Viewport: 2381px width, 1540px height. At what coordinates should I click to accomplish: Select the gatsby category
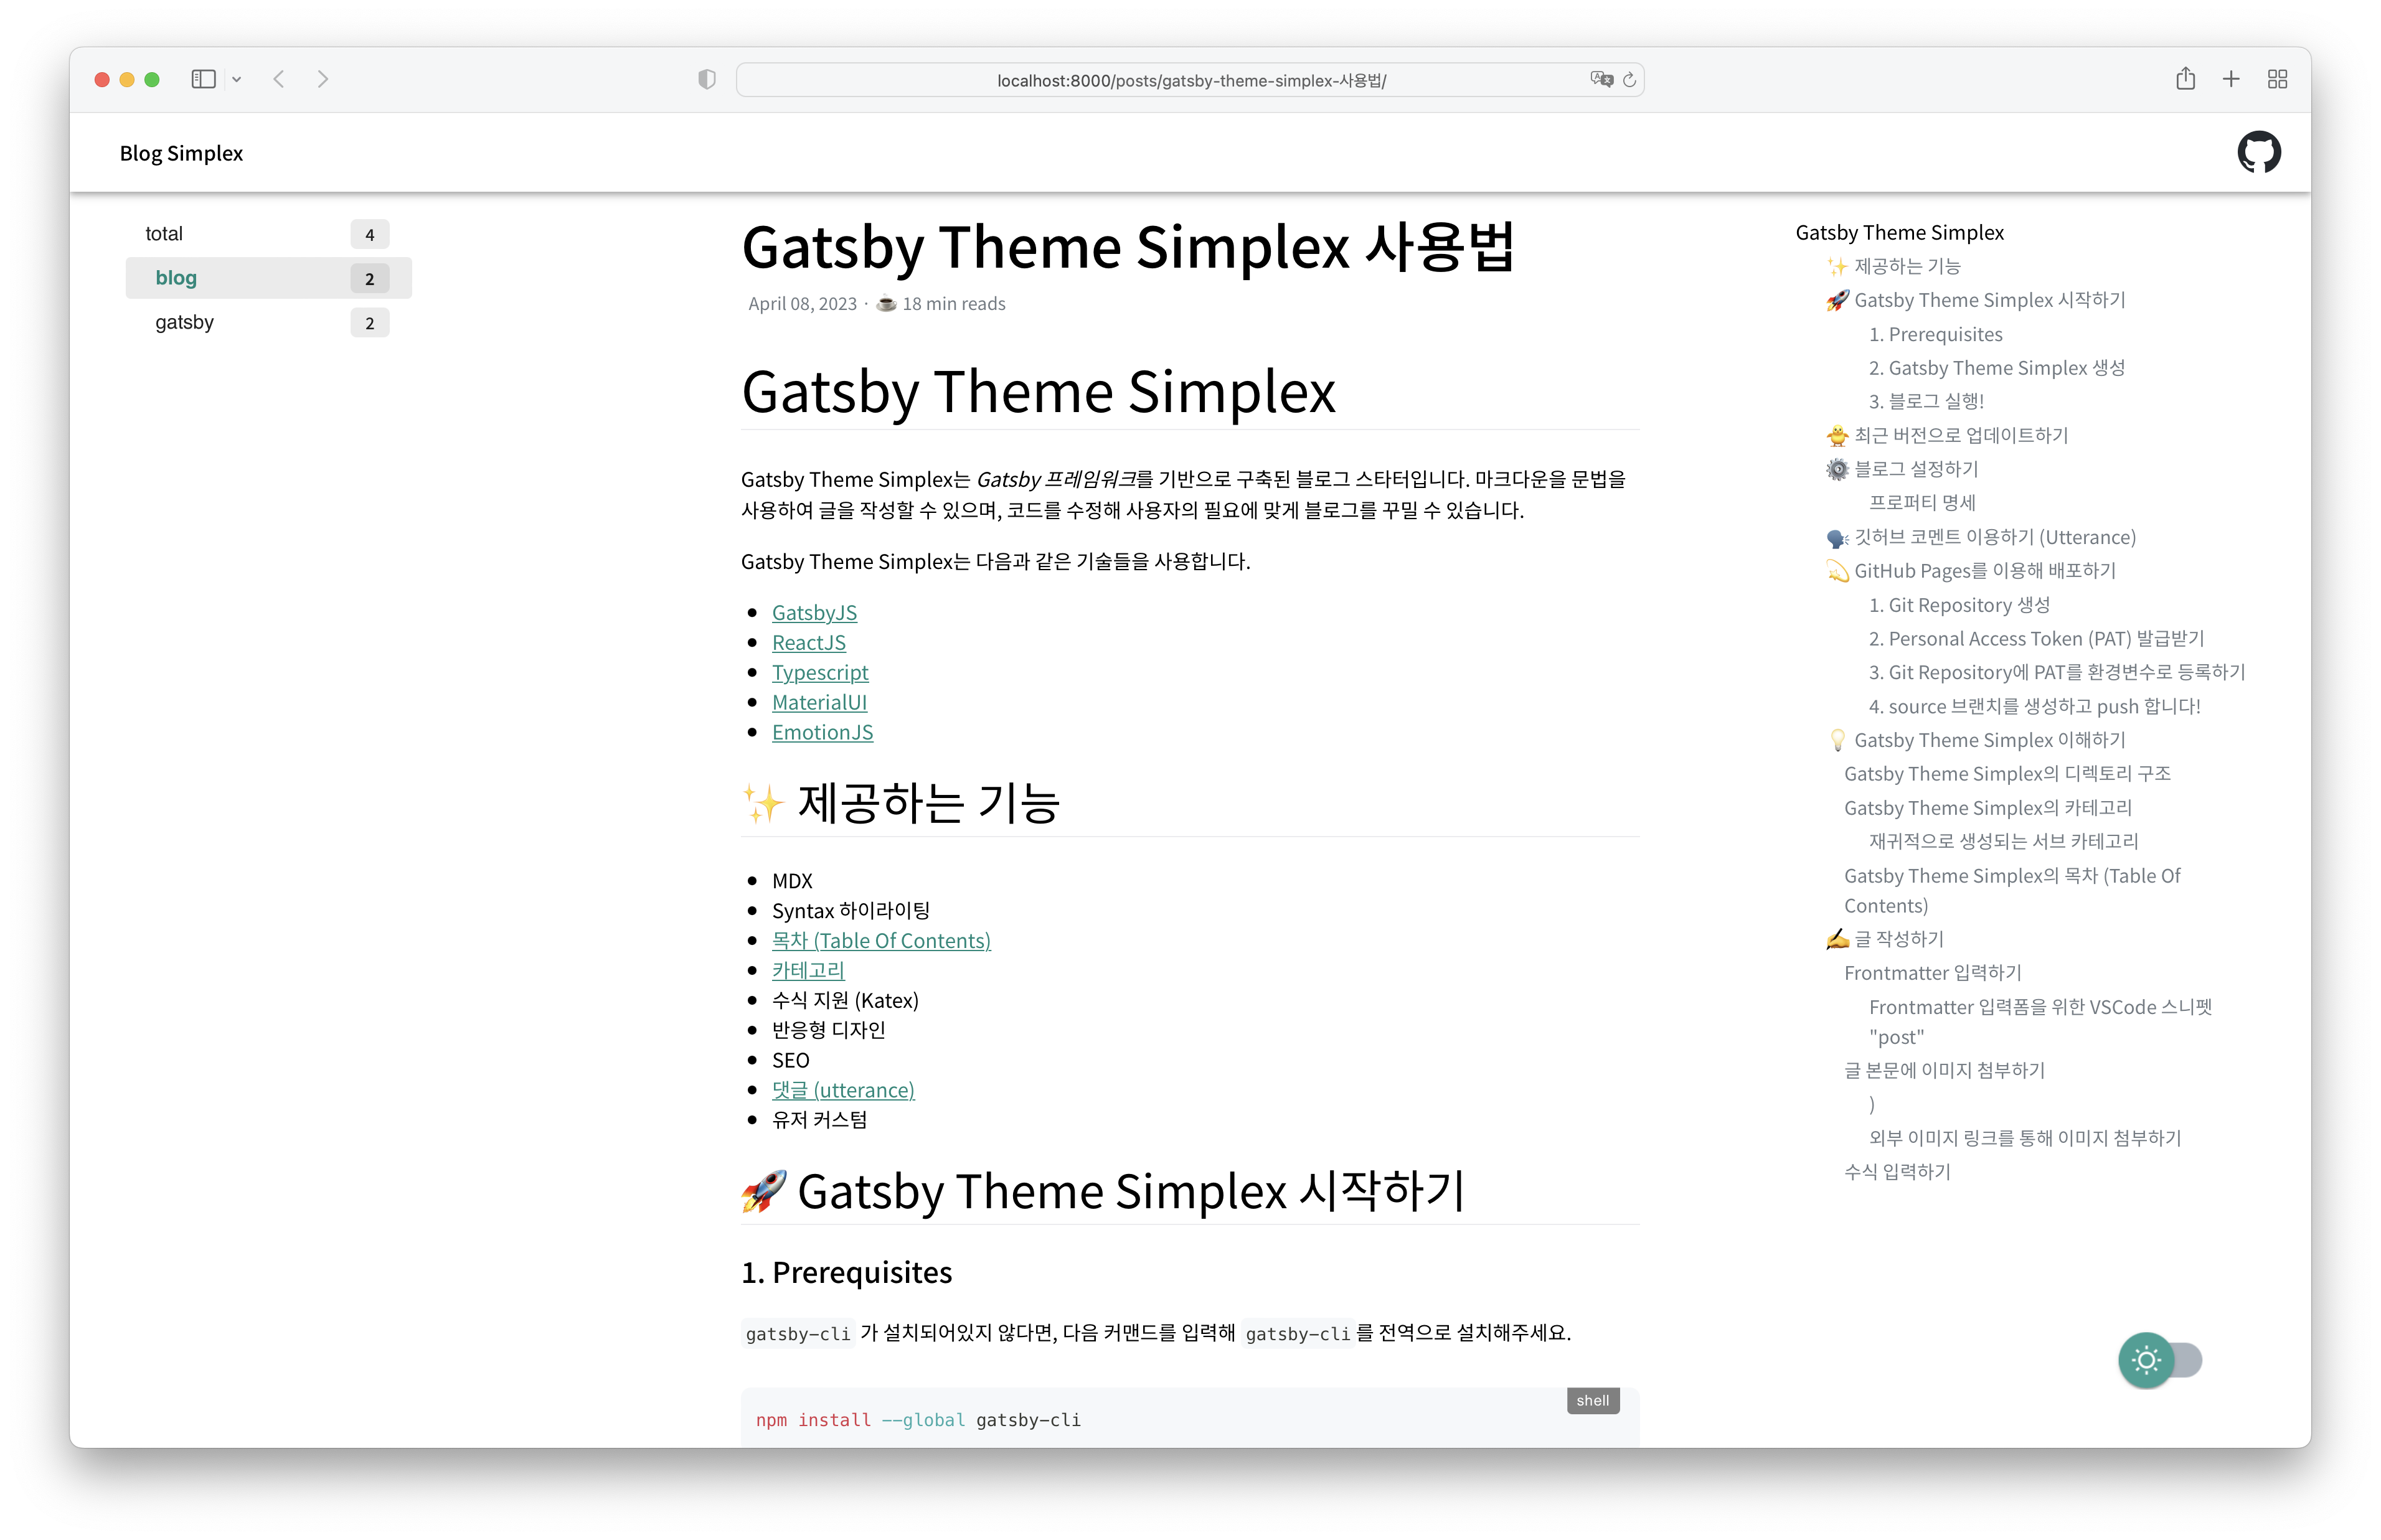coord(185,322)
